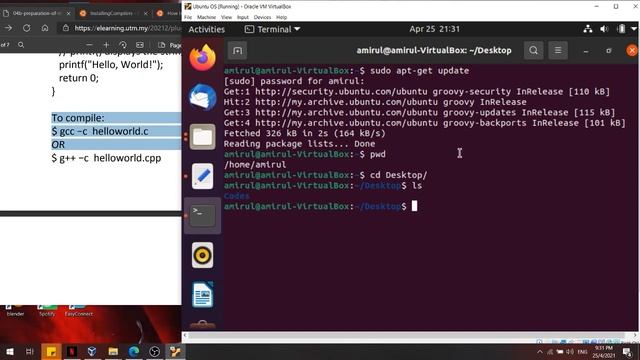
Task: Click the new tab button in Terminal
Action: (x=237, y=51)
